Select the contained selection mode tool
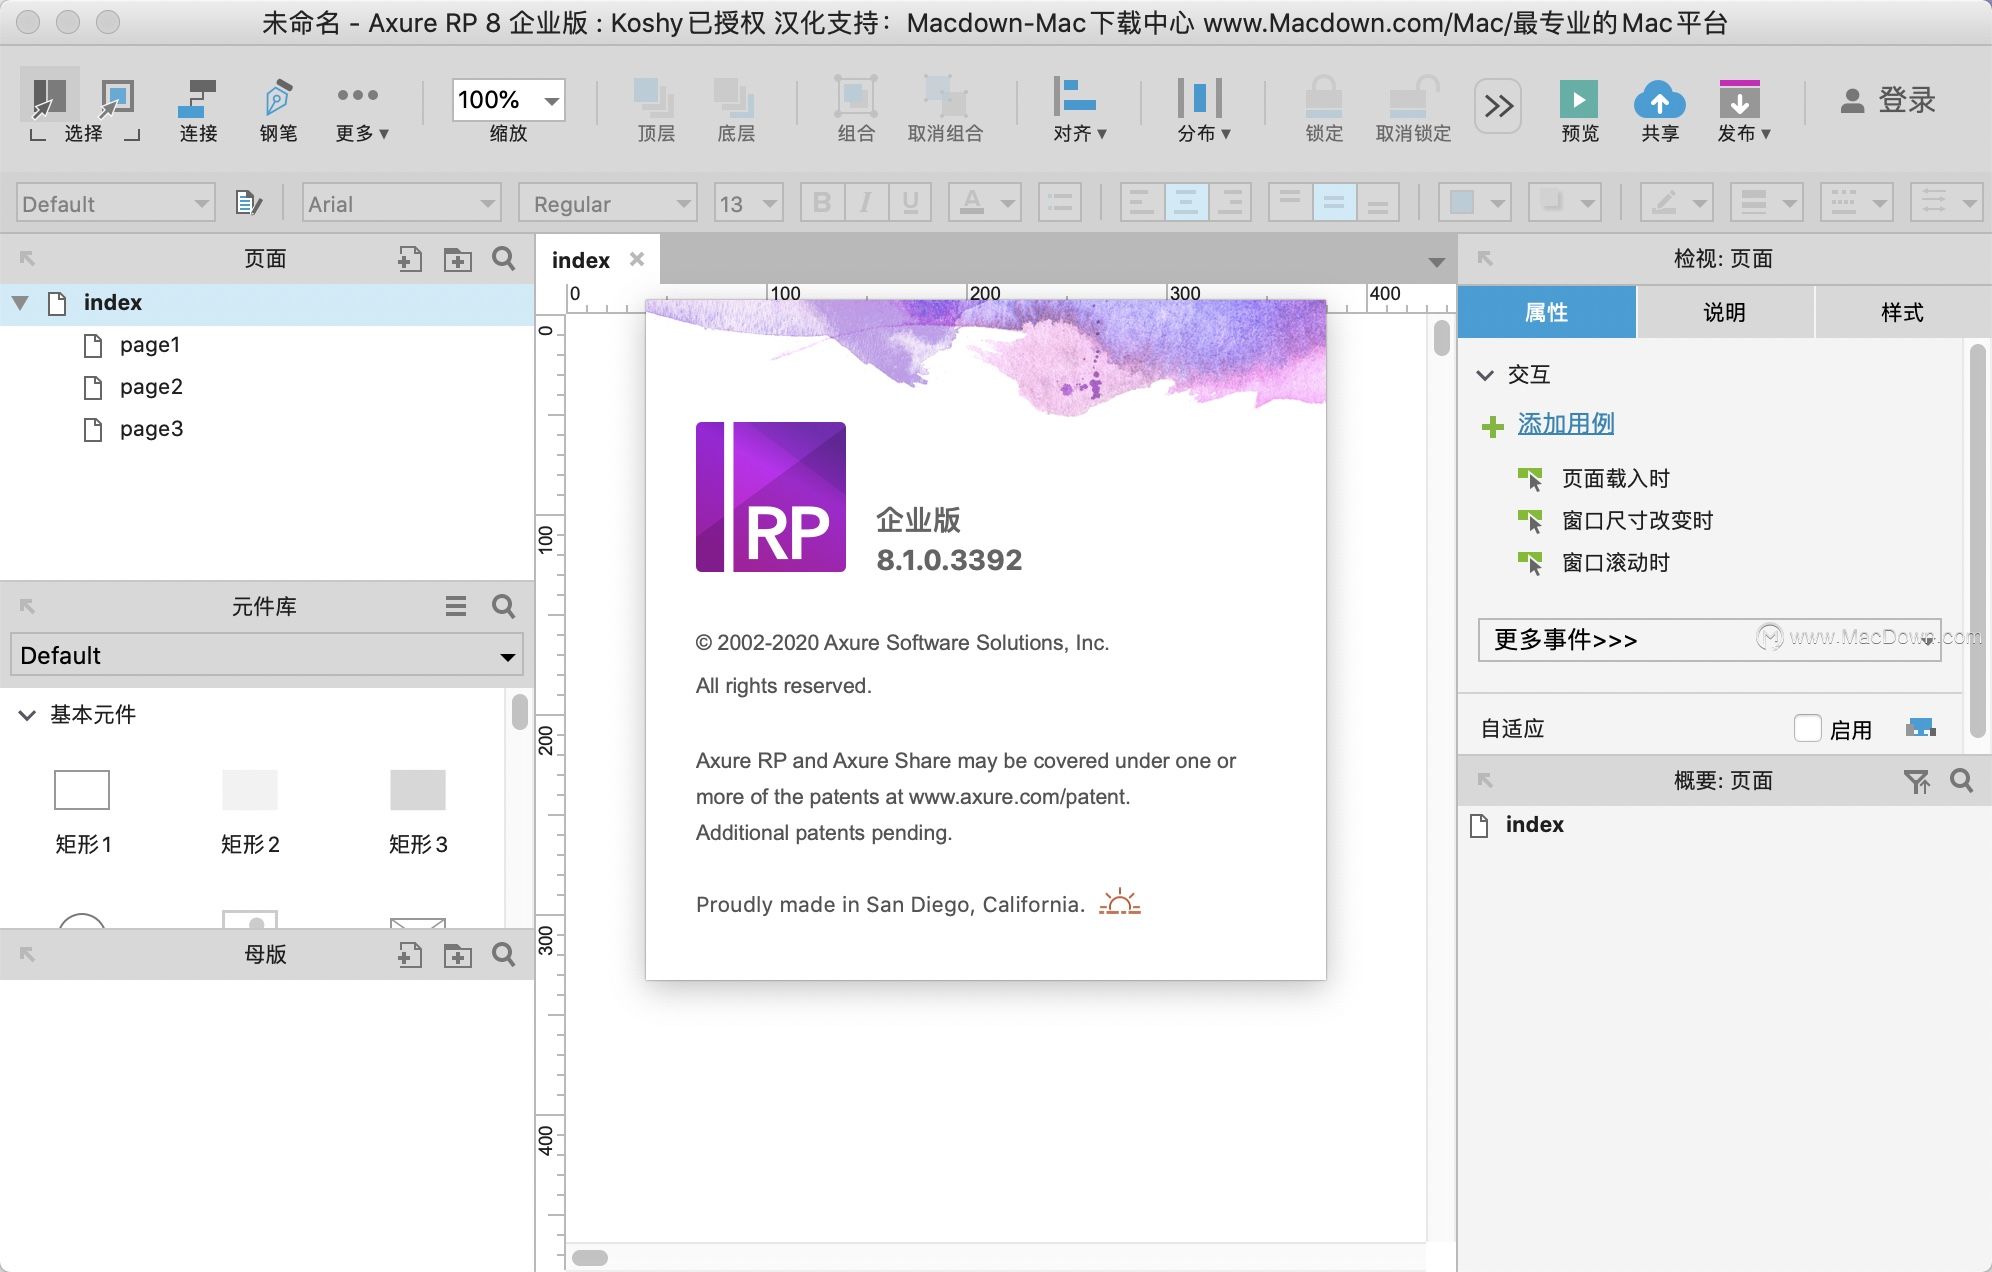 click(x=118, y=98)
